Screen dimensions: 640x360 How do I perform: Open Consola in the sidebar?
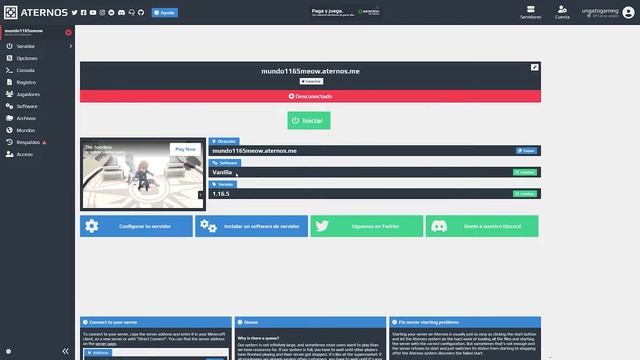coord(25,70)
